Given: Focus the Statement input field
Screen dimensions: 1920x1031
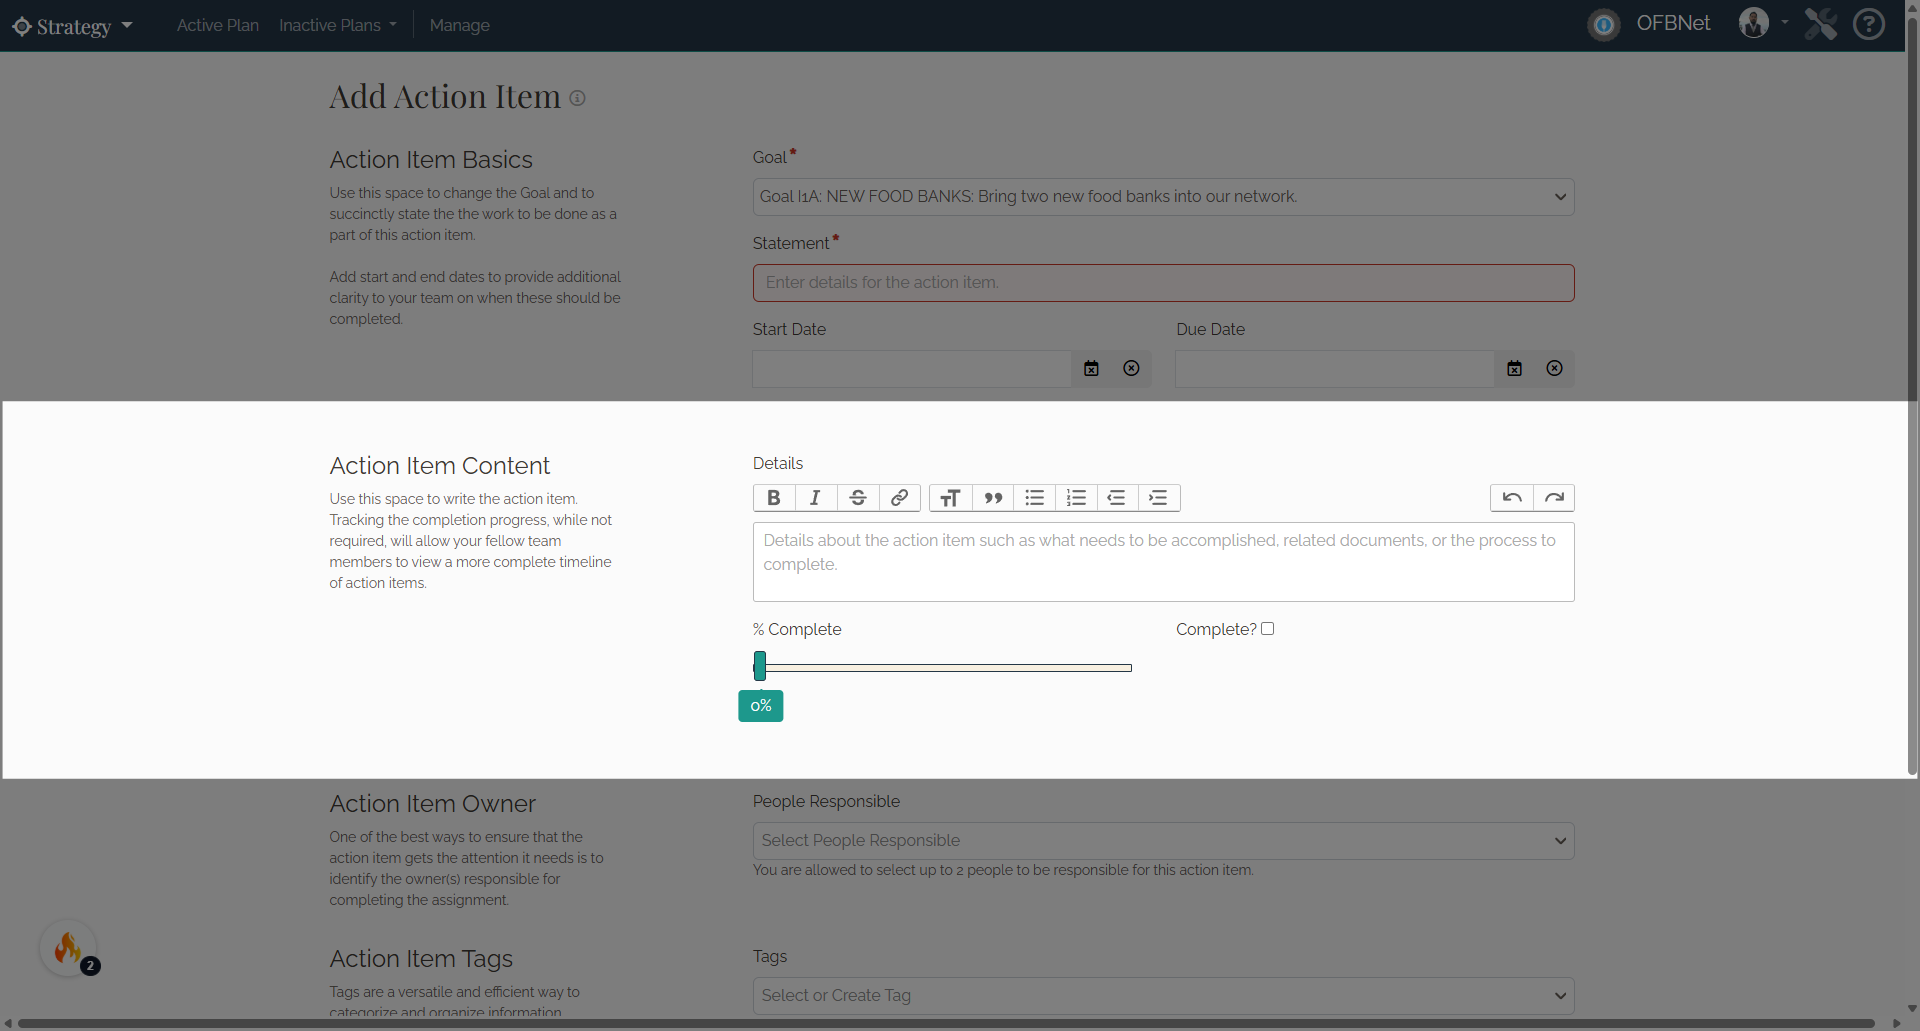Looking at the screenshot, I should point(1163,283).
